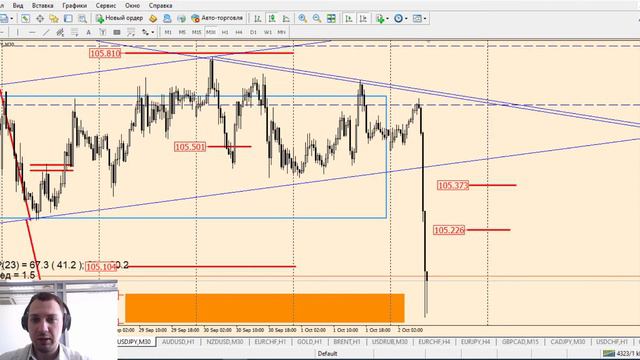Click the Новый ордер button
Screen dimensions: 640x360
(x=119, y=18)
